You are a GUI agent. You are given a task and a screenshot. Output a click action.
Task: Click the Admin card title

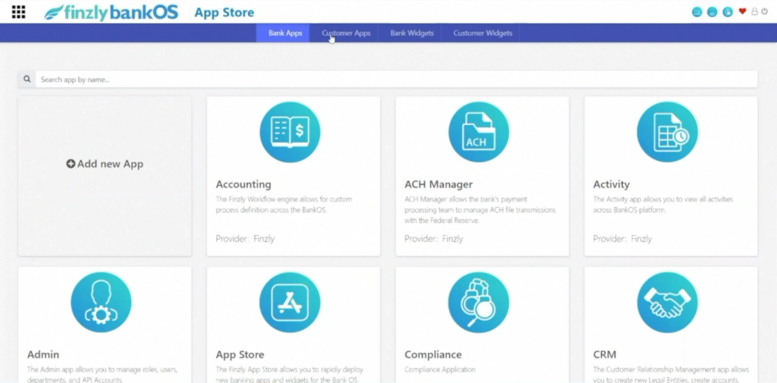tap(43, 355)
